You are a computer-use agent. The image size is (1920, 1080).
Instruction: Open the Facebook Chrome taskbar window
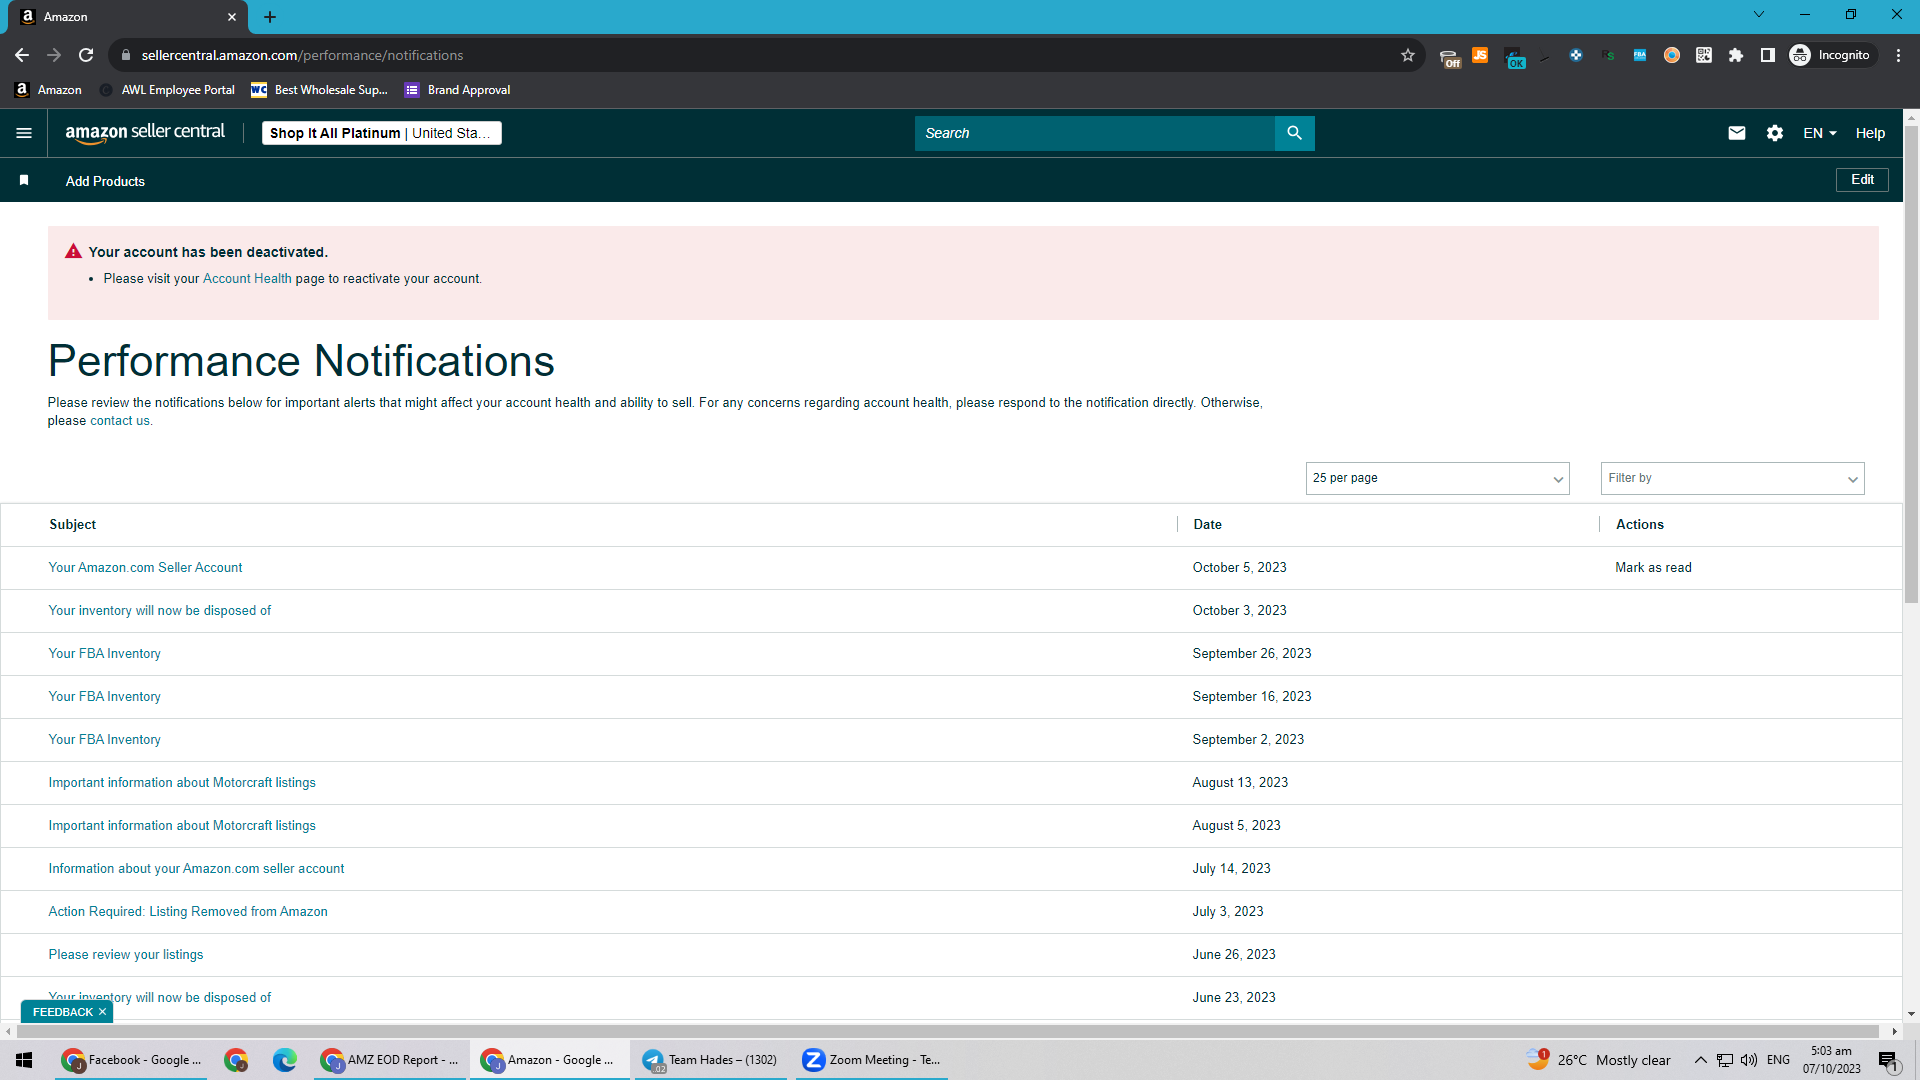click(131, 1060)
